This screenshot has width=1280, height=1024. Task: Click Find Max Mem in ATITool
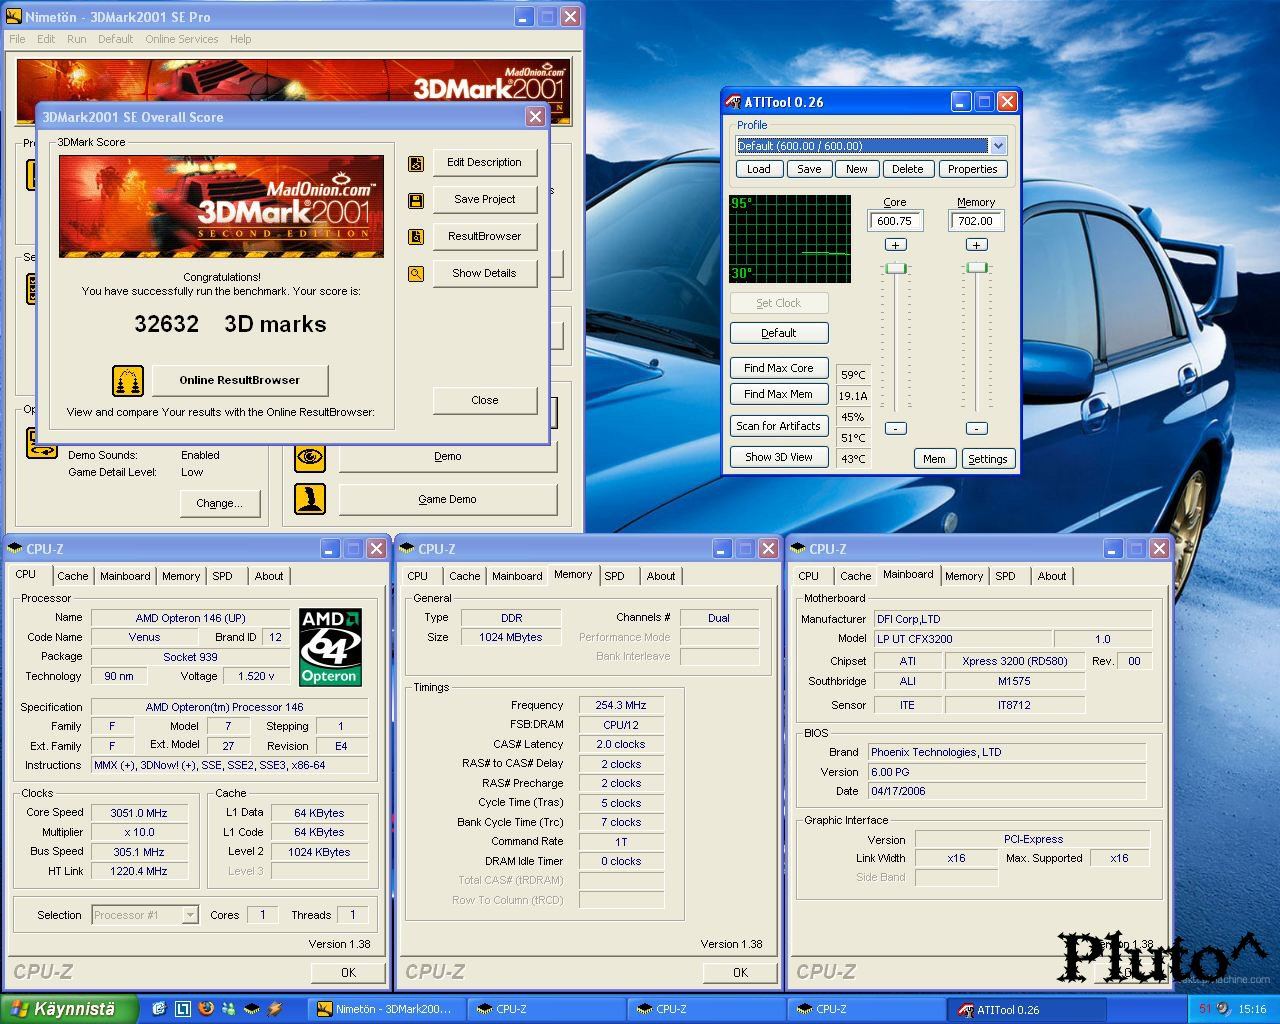[x=779, y=394]
